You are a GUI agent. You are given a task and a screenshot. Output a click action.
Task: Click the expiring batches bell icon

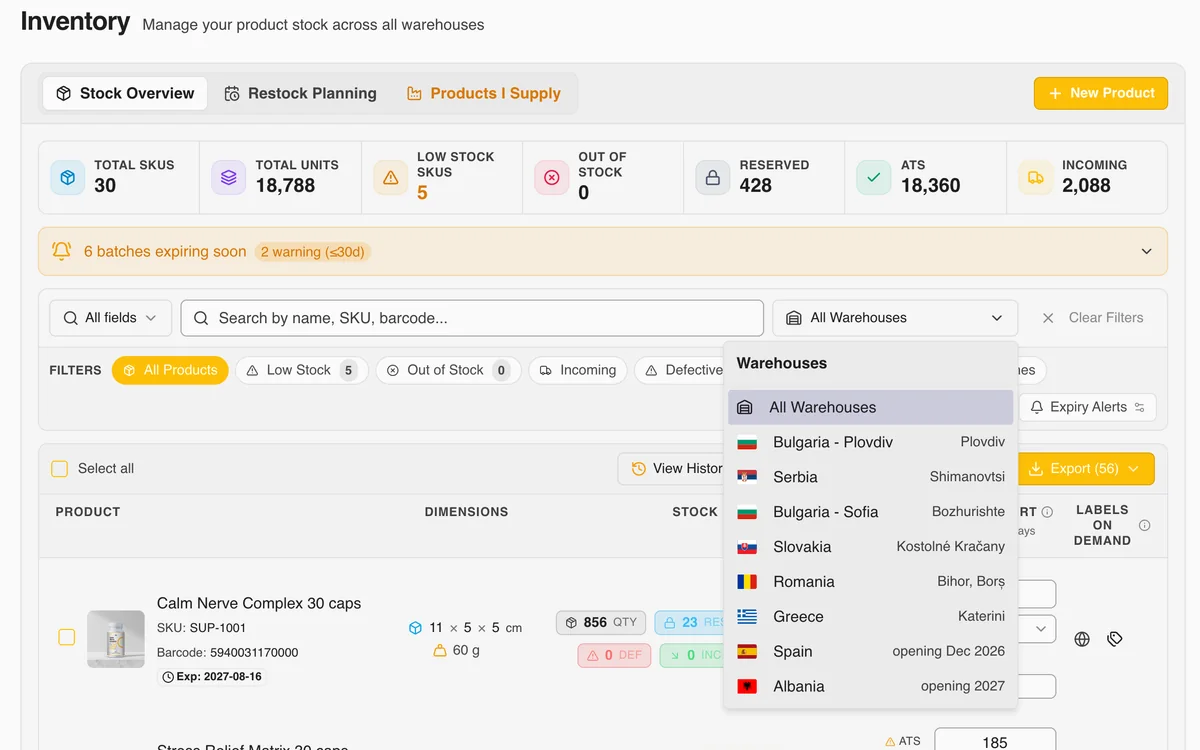coord(62,251)
